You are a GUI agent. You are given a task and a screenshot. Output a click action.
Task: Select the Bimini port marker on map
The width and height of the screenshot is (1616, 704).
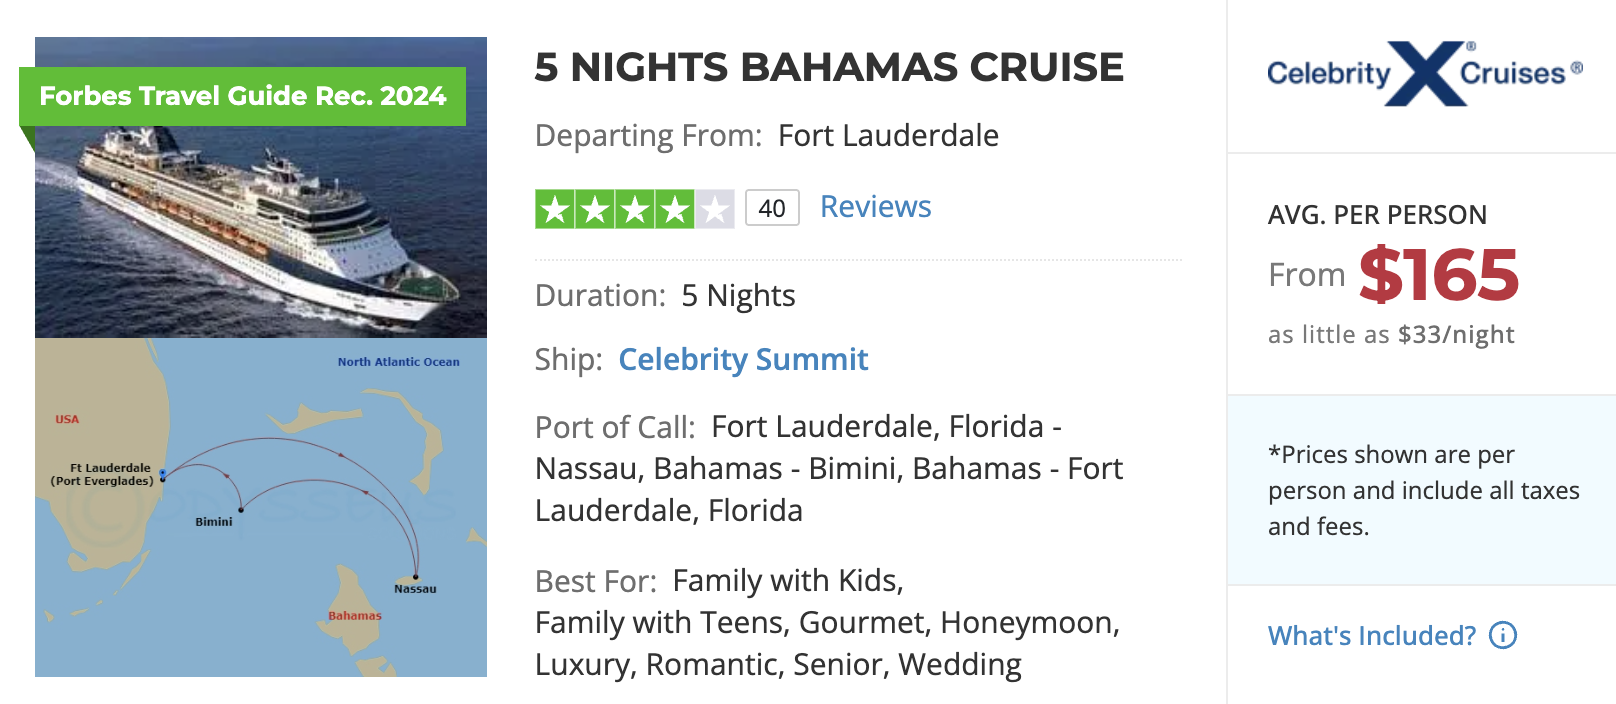[x=240, y=510]
